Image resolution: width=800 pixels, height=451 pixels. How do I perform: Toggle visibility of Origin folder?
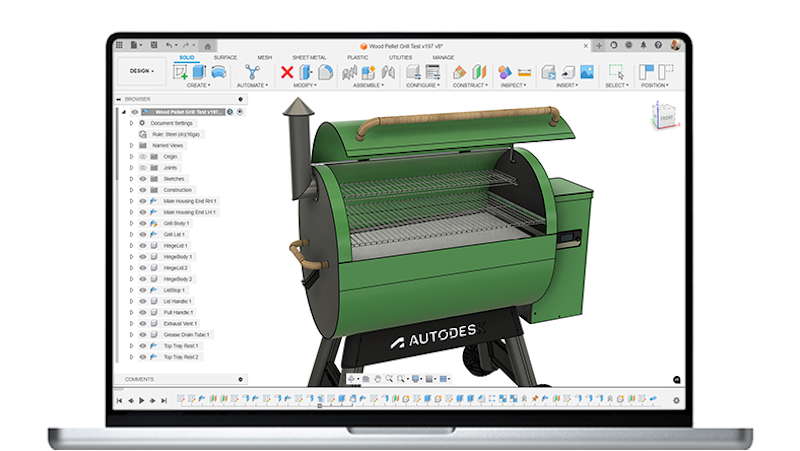coord(143,157)
